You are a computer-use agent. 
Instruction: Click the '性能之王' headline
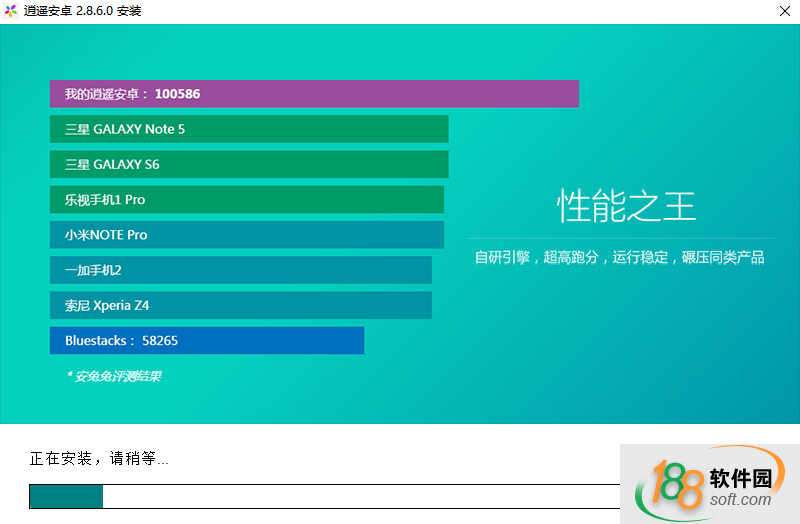pyautogui.click(x=626, y=207)
